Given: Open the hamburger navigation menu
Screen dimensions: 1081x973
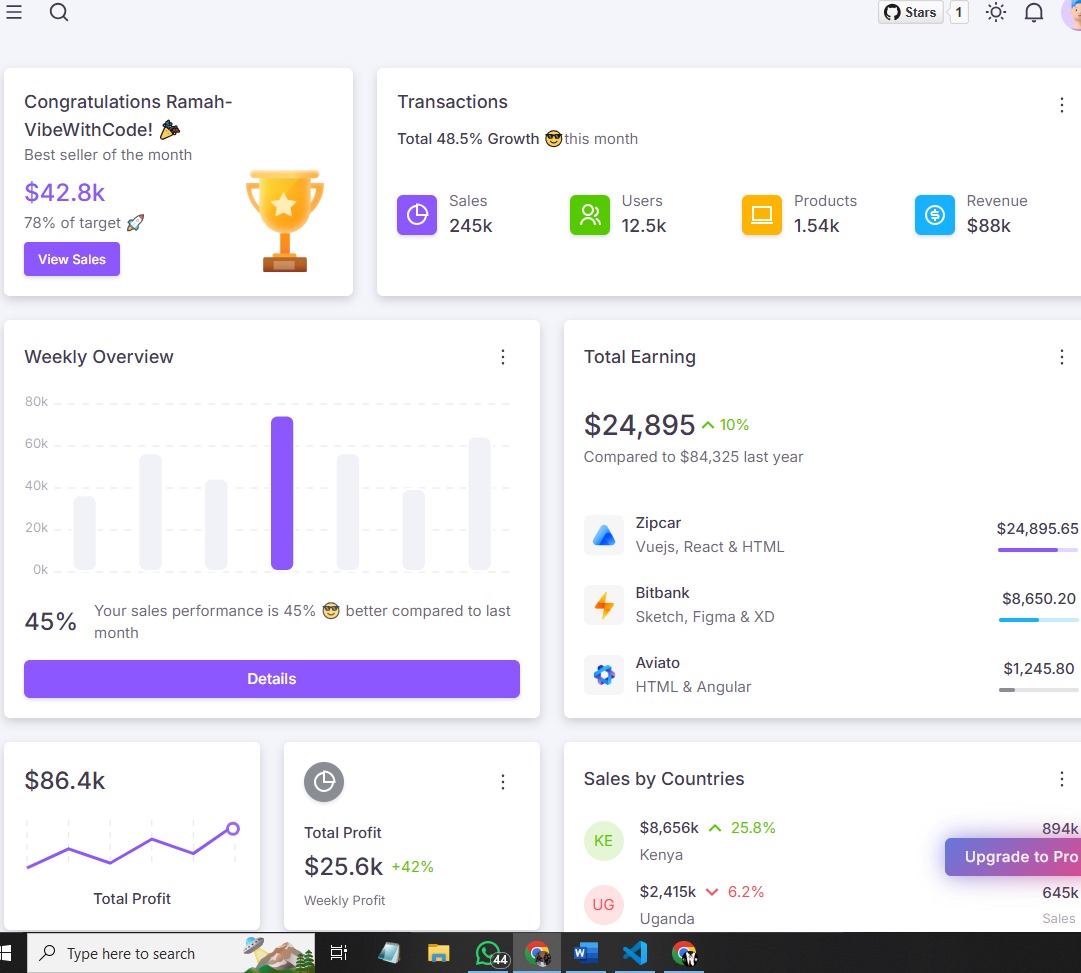Looking at the screenshot, I should pos(14,12).
